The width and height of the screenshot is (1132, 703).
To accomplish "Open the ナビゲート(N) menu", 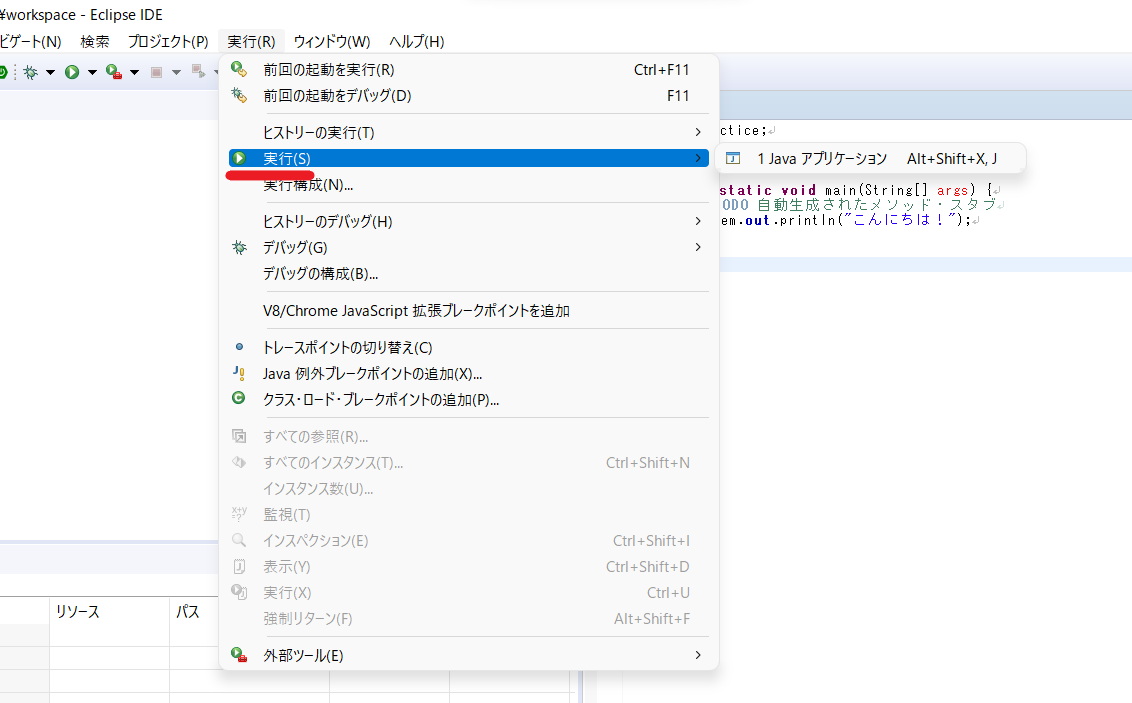I will [x=30, y=42].
